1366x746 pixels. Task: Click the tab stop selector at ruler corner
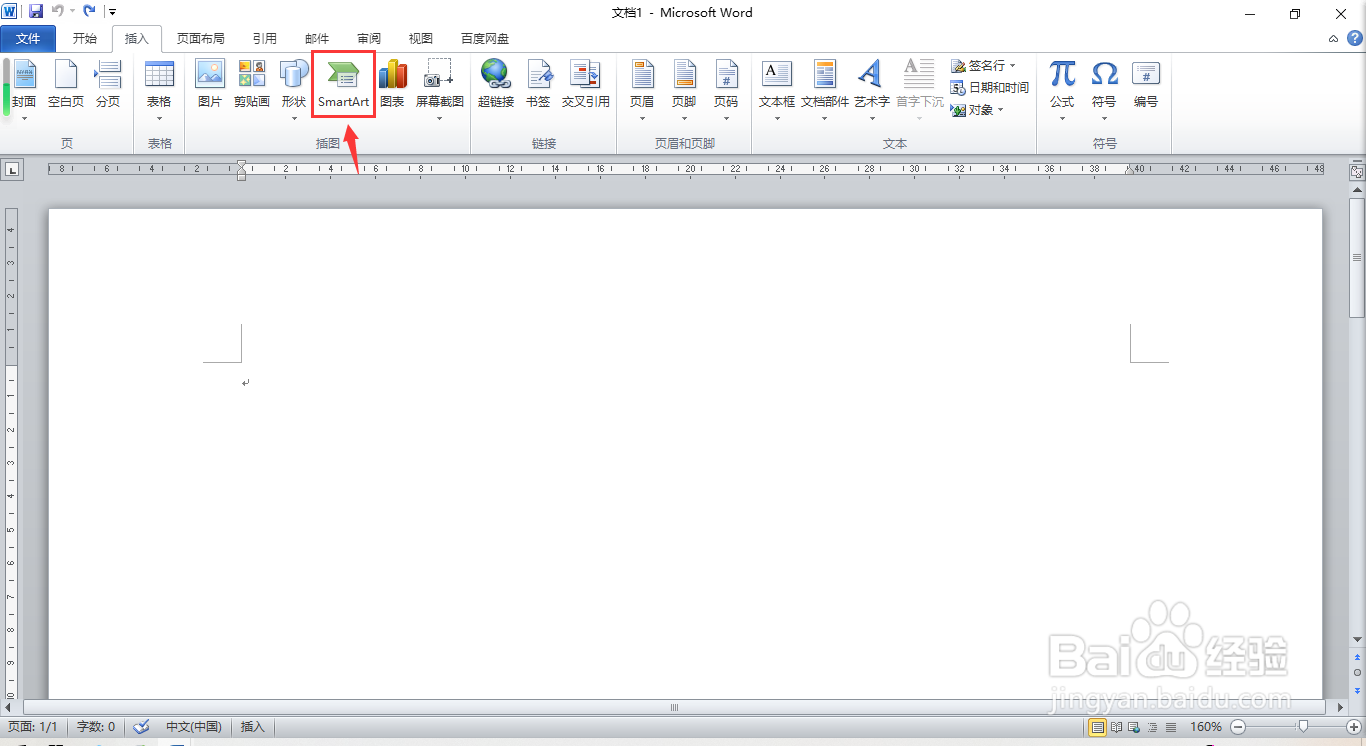click(x=12, y=169)
